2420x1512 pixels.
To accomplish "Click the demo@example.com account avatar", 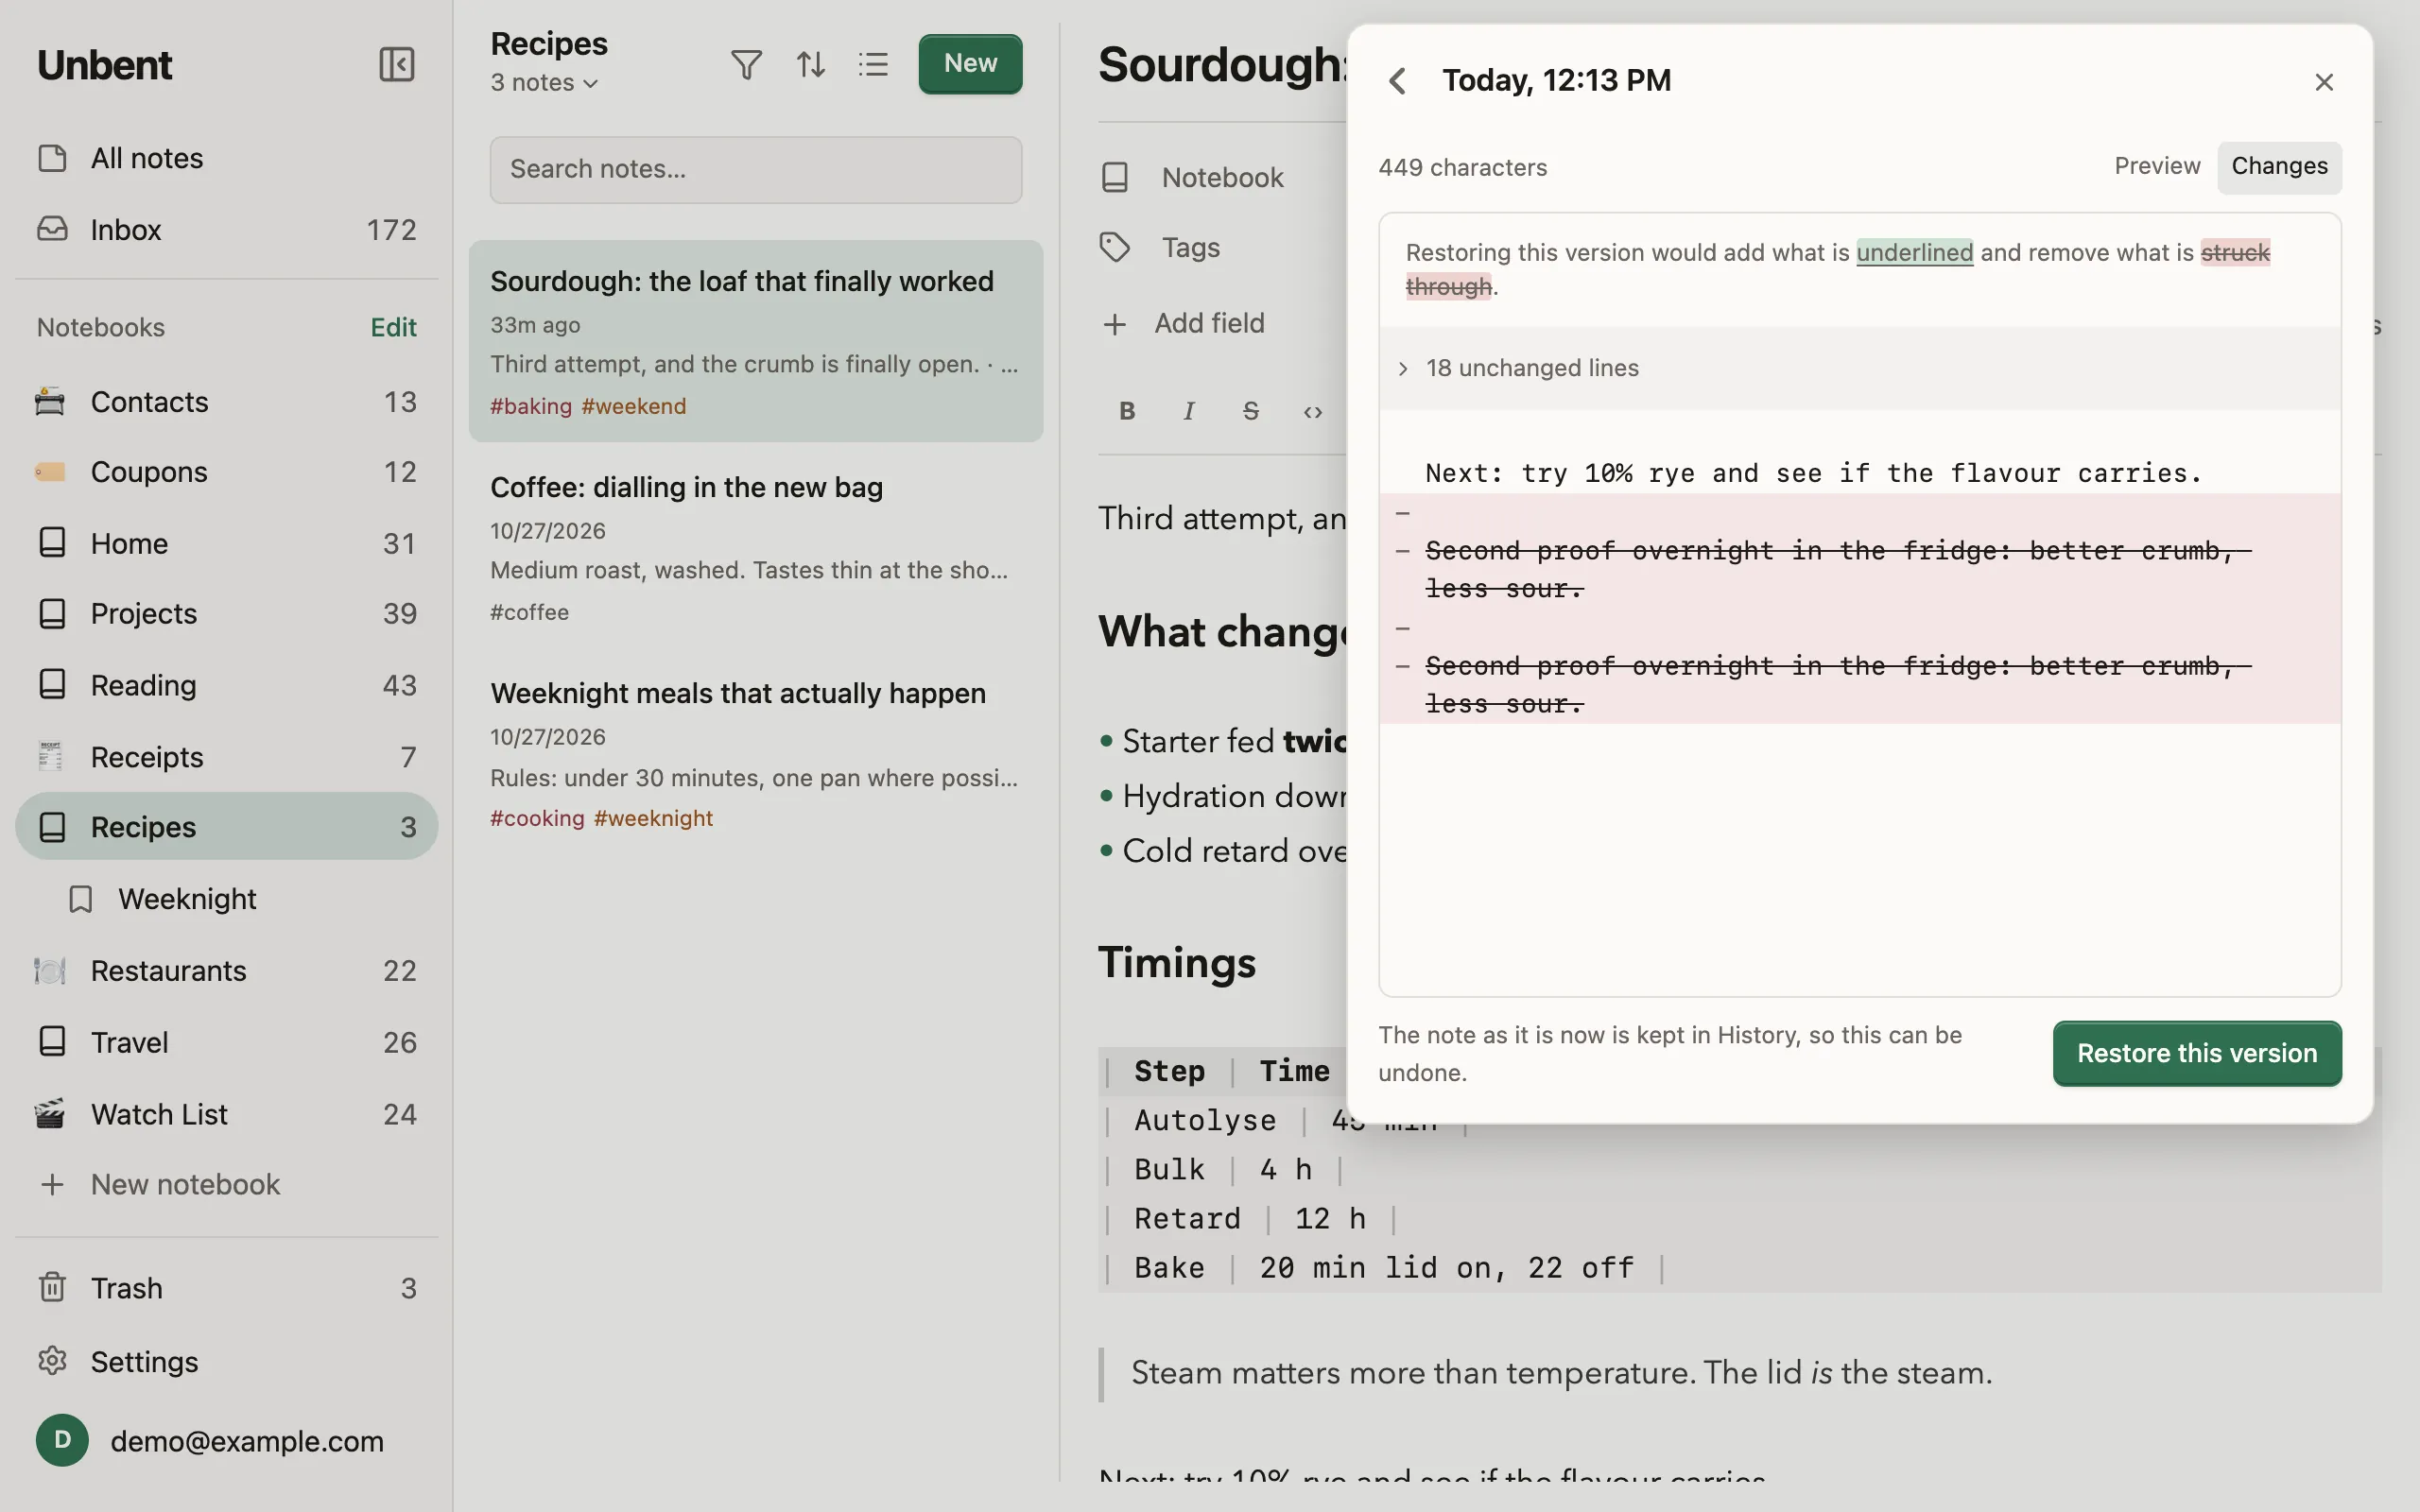I will click(62, 1440).
